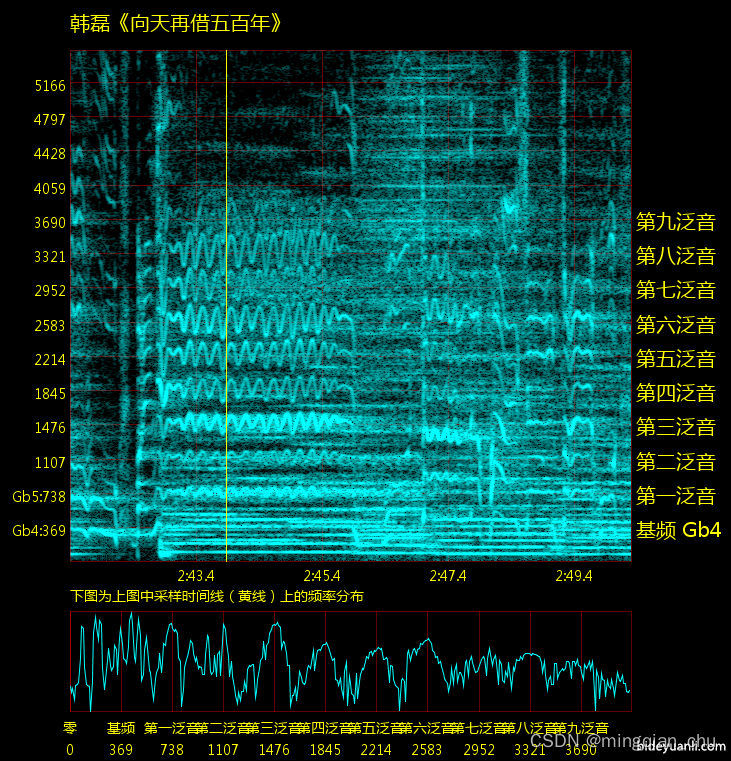Select the 5166 frequency label on the spectrogram axis

click(x=50, y=86)
